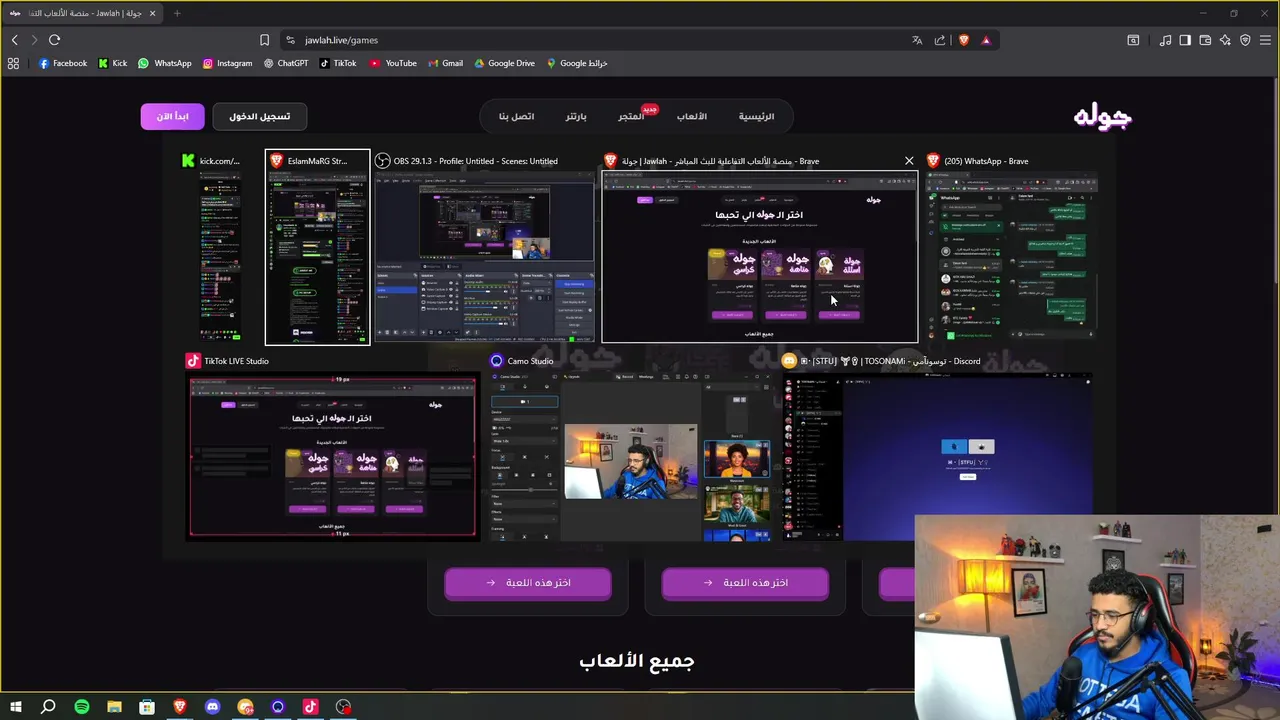Open the Gmail bookmark

445,63
